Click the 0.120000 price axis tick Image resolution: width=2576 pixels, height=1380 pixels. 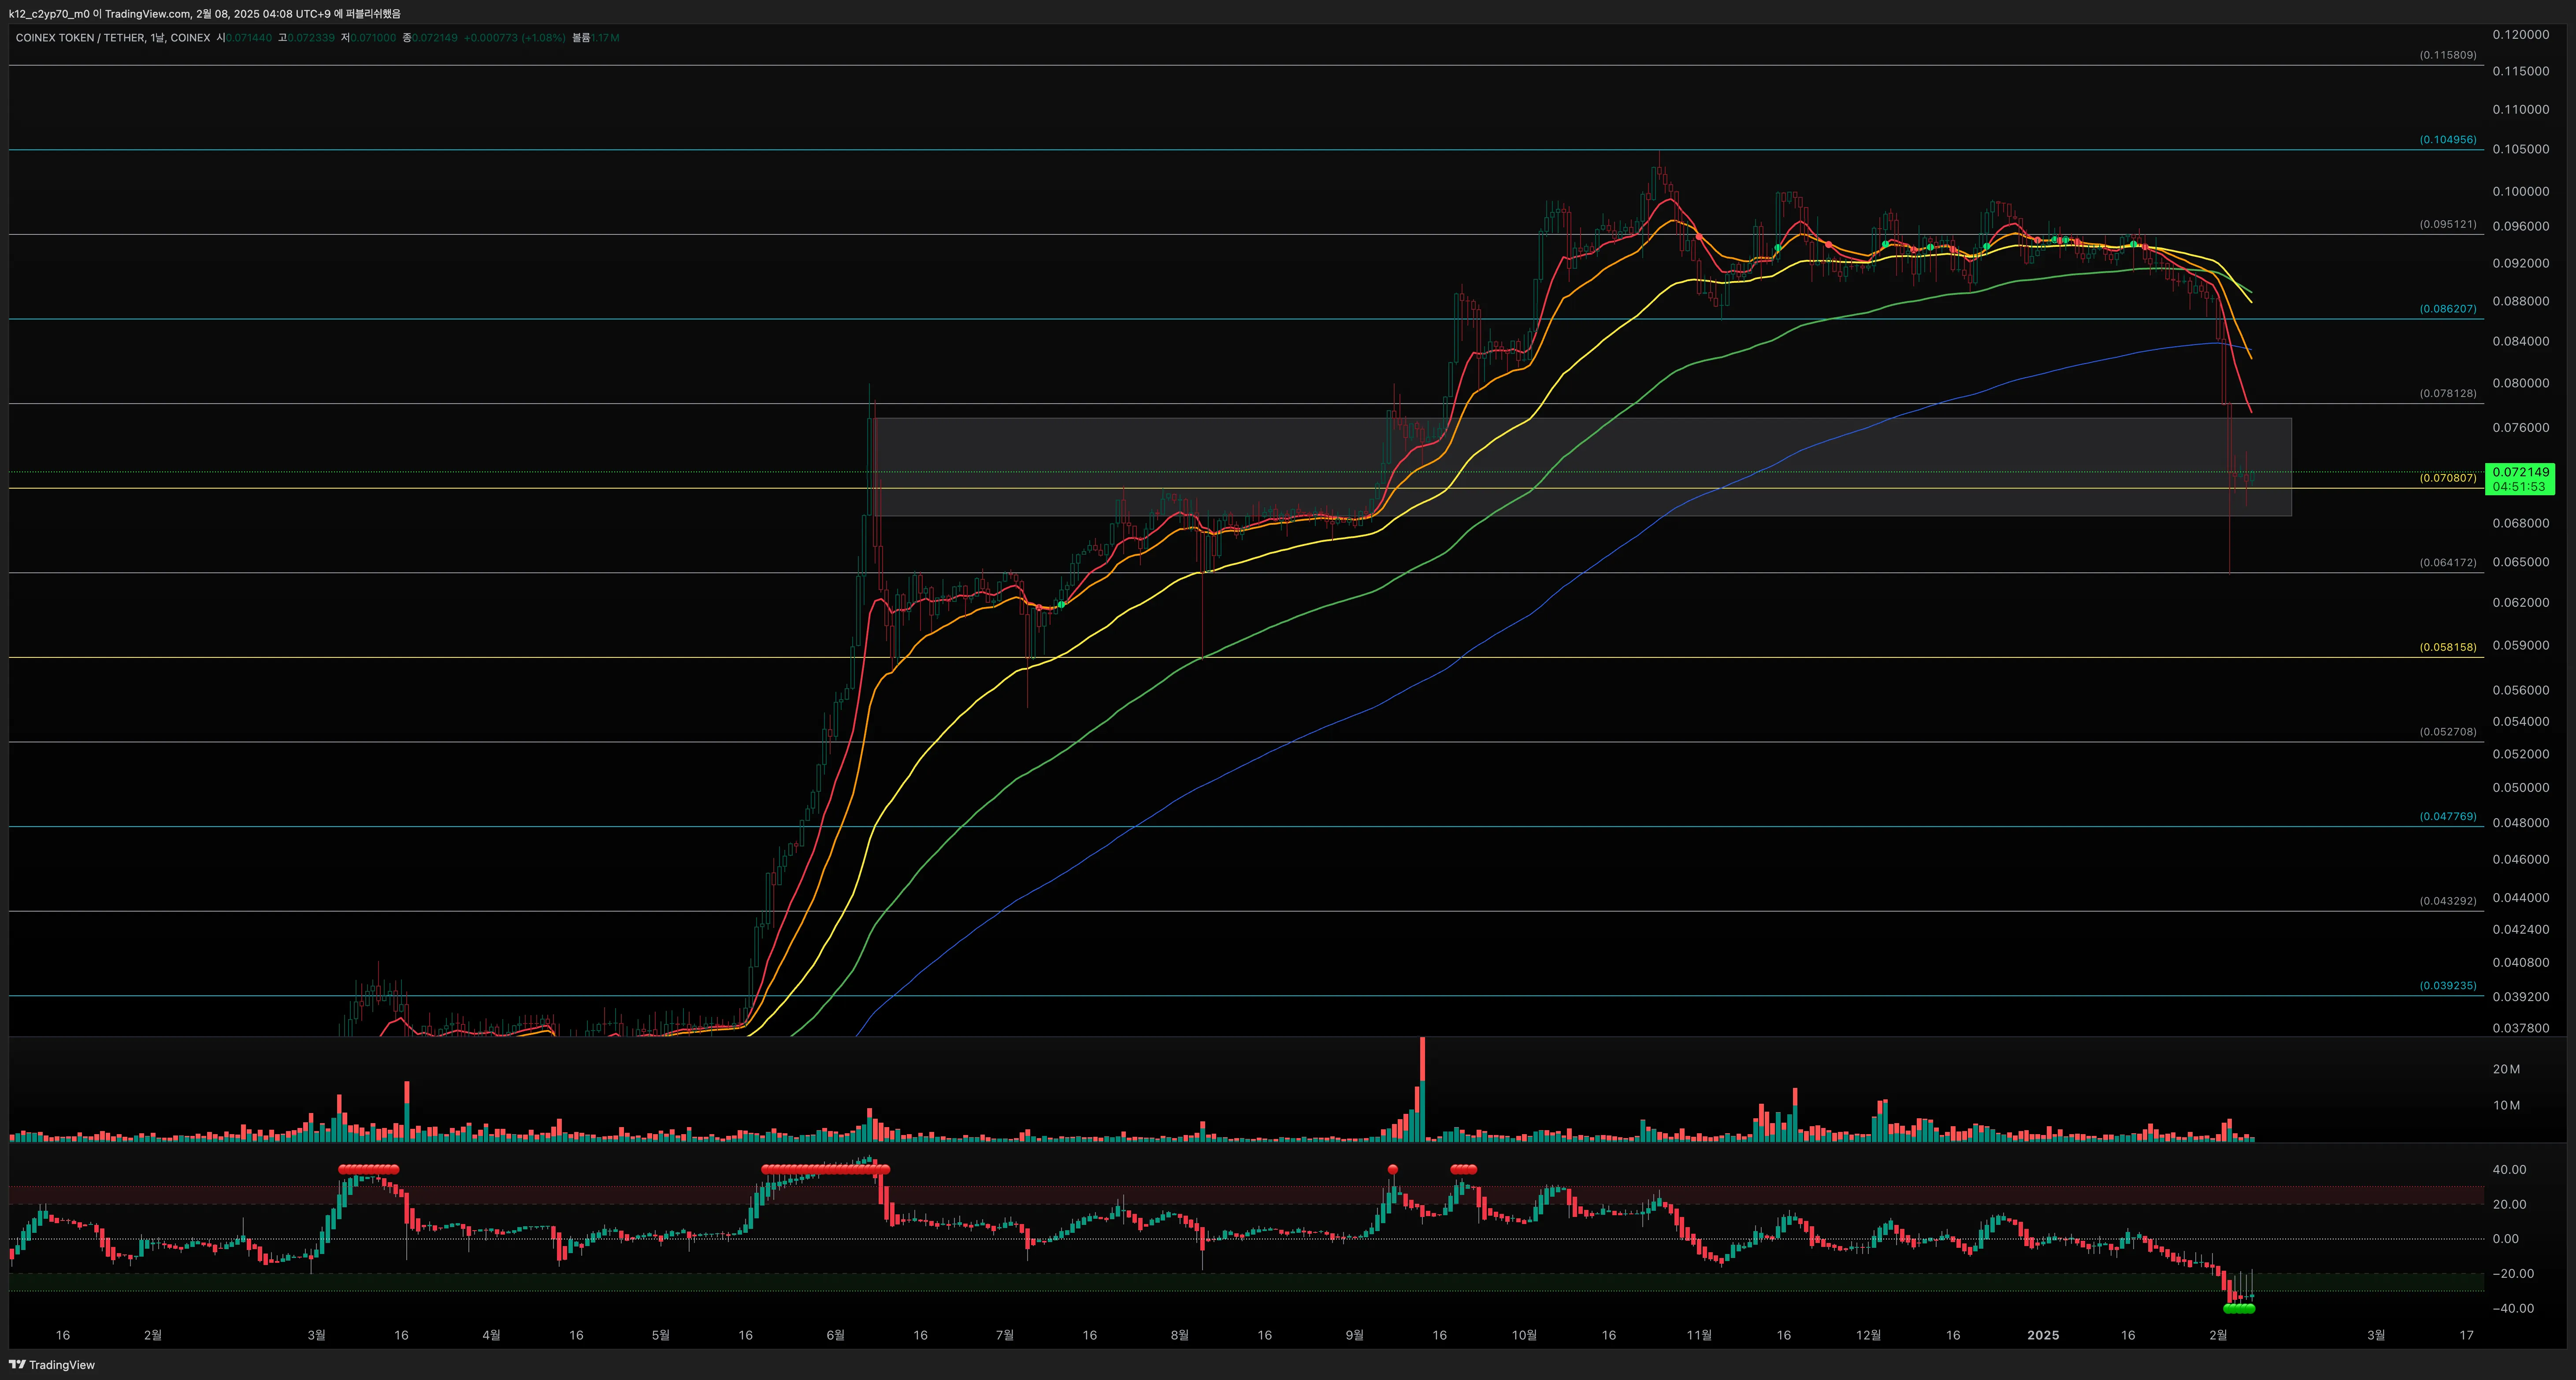2520,34
